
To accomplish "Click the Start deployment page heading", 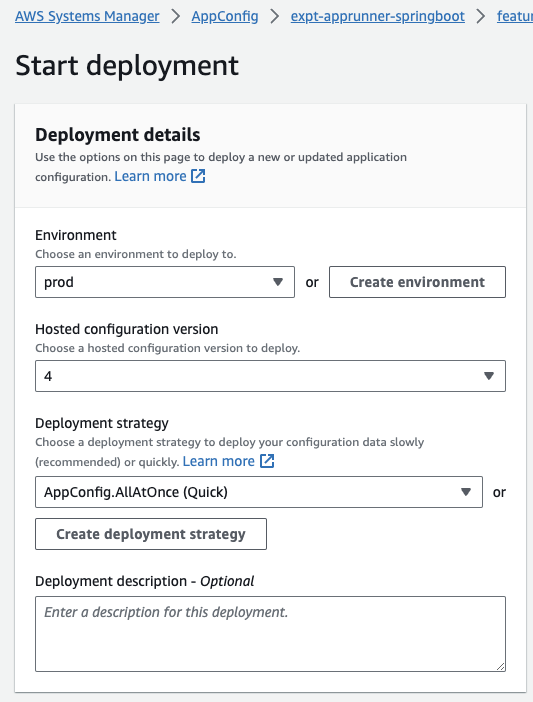I will (x=127, y=65).
